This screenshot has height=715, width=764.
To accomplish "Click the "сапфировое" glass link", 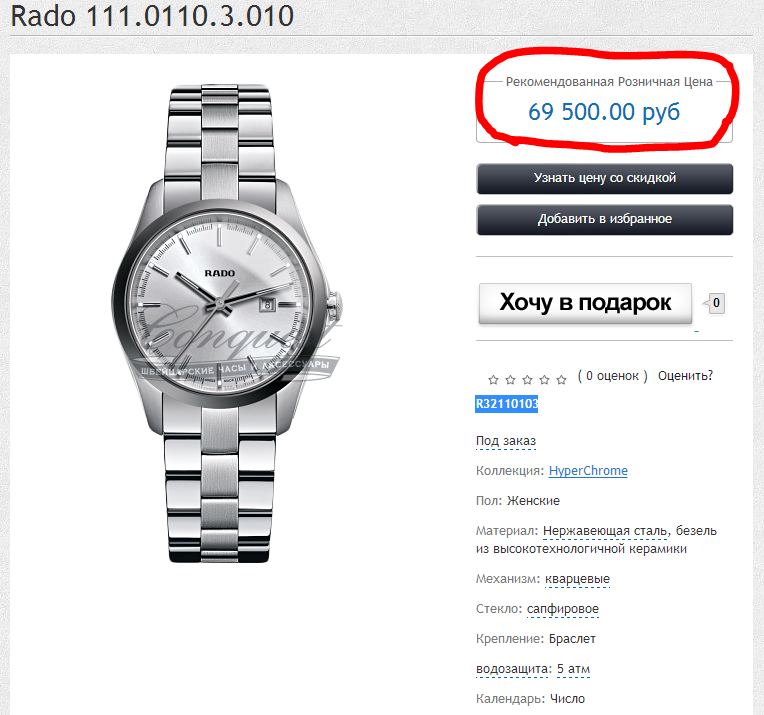I will coord(563,609).
